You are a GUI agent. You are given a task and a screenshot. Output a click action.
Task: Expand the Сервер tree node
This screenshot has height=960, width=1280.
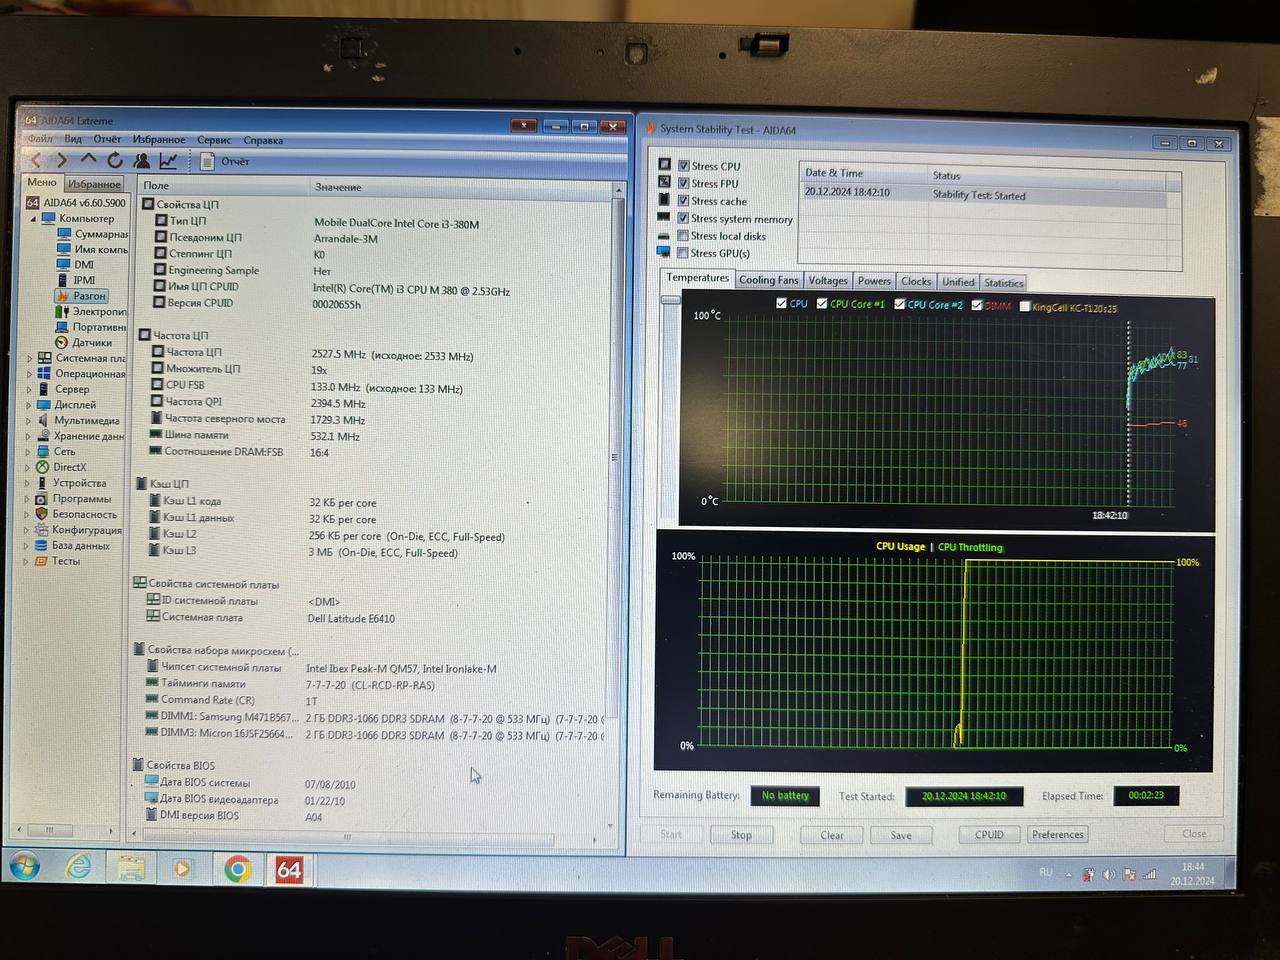(x=28, y=389)
